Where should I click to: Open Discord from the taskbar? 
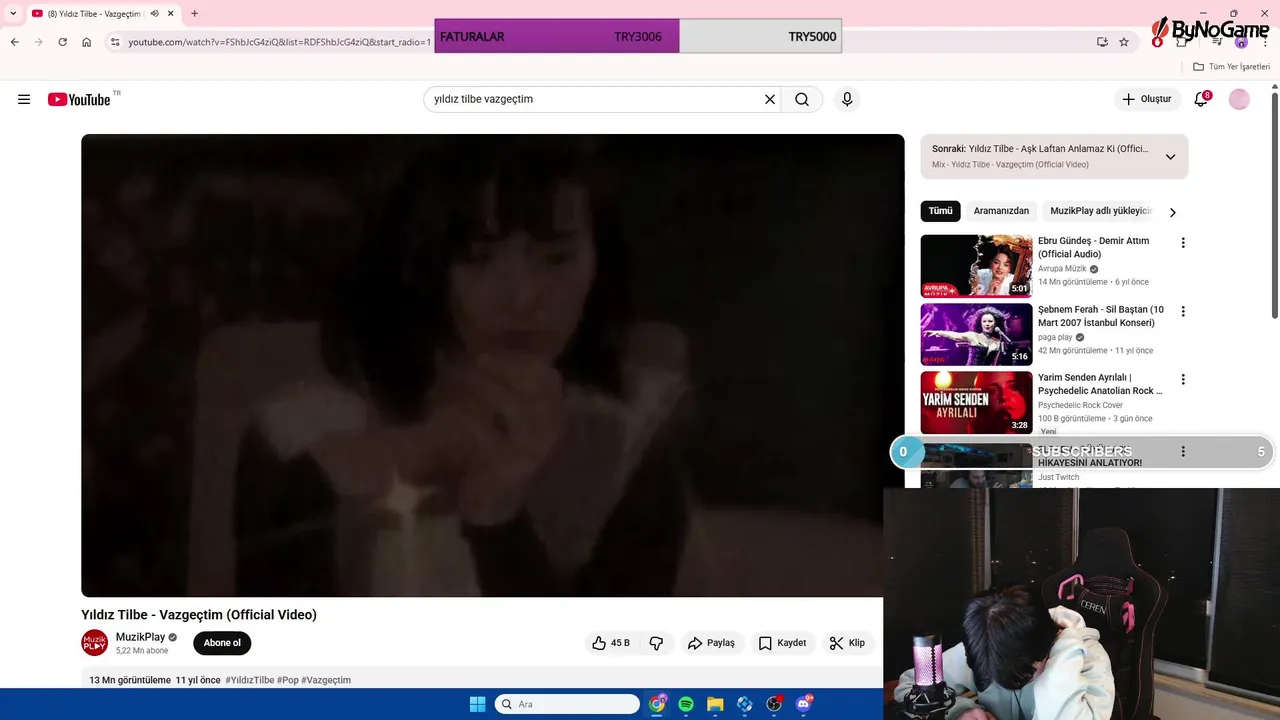click(x=803, y=704)
